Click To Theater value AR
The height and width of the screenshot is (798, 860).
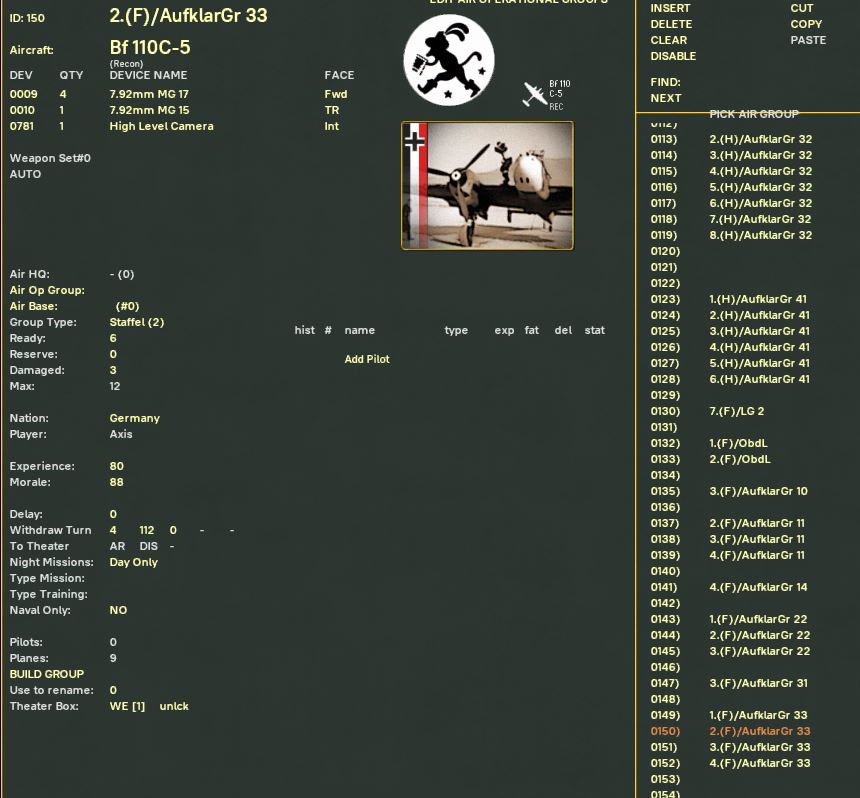point(117,546)
